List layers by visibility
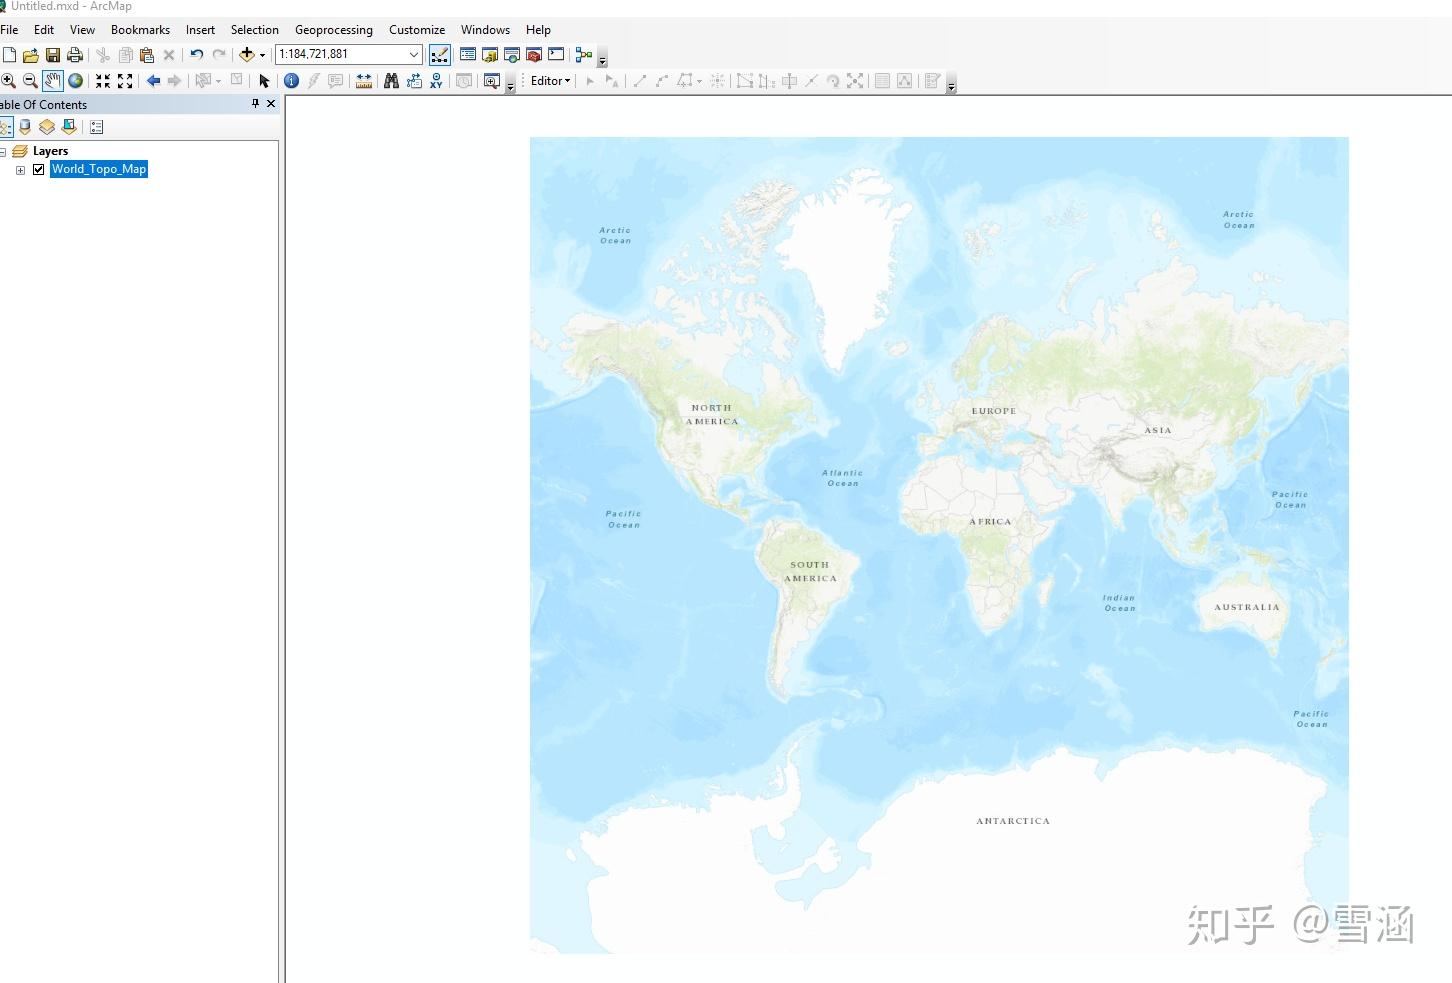 tap(47, 127)
